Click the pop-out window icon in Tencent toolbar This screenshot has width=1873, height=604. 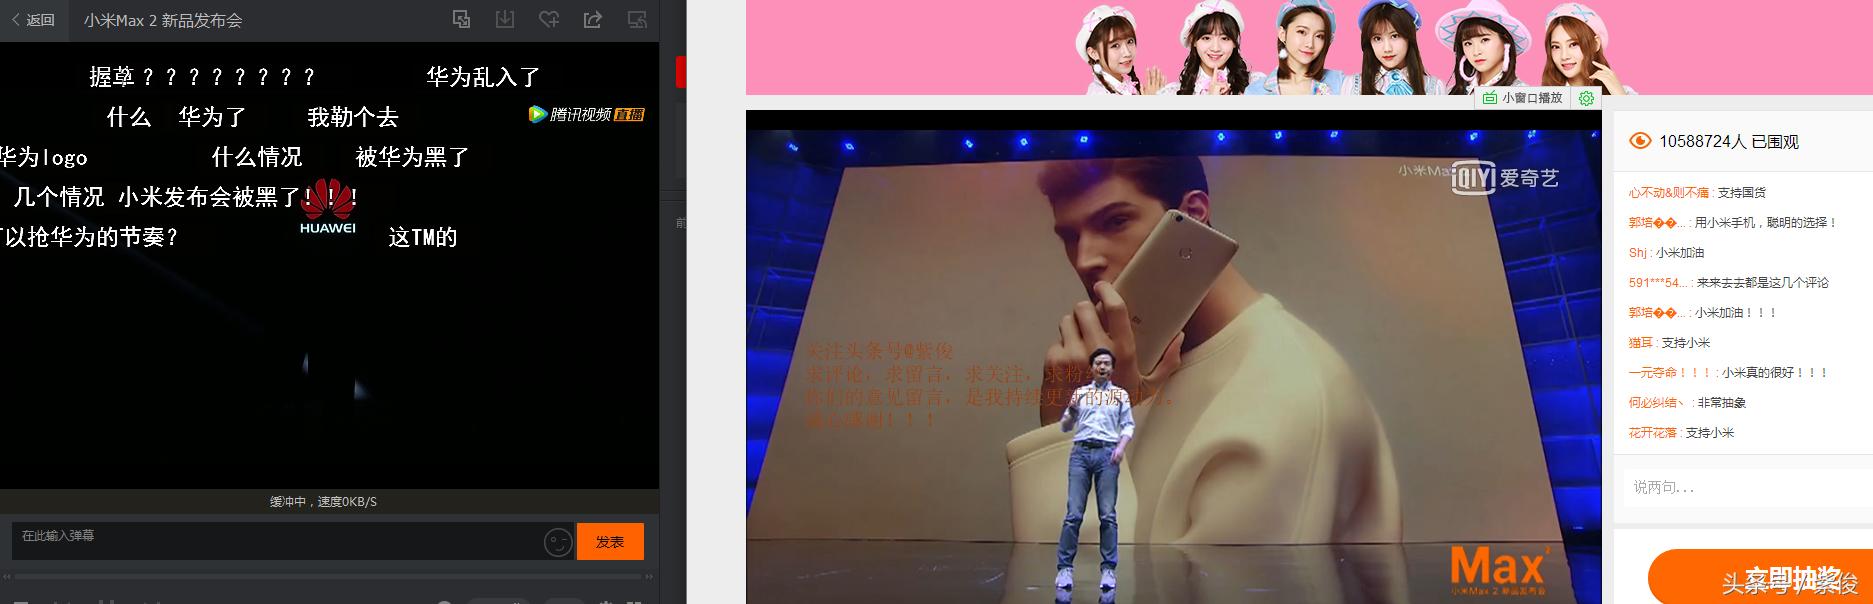coord(461,19)
